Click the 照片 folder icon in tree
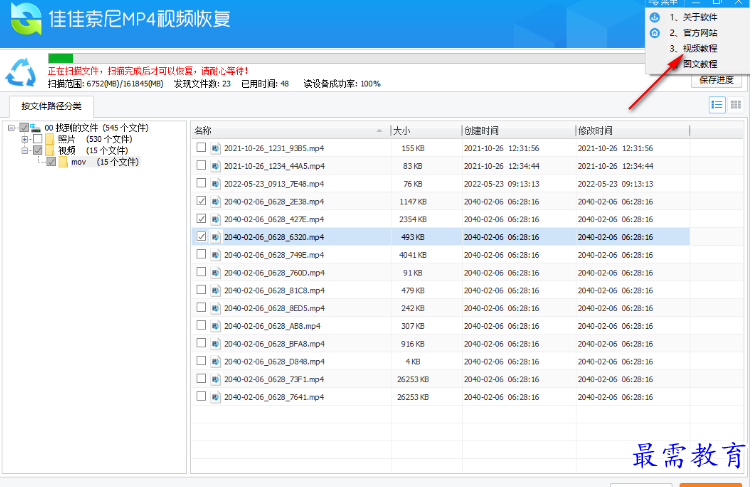 coord(50,139)
